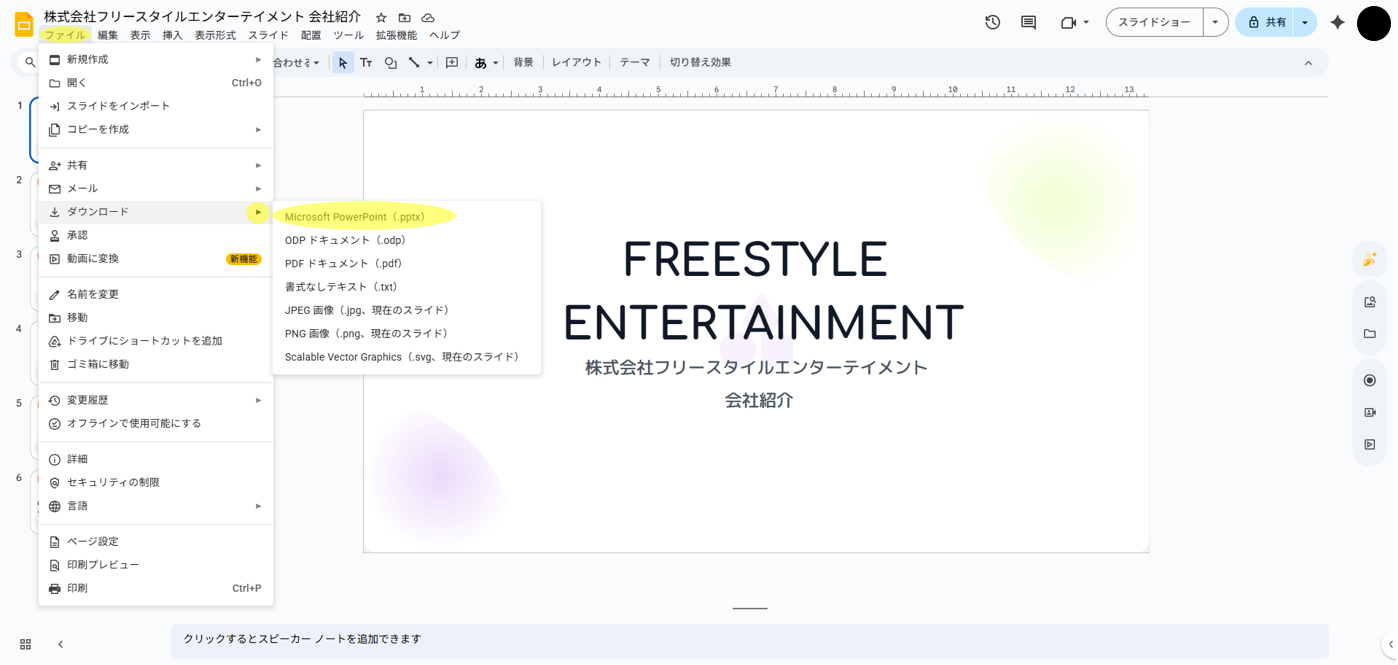Open version history clock icon
1398x665 pixels.
click(992, 22)
